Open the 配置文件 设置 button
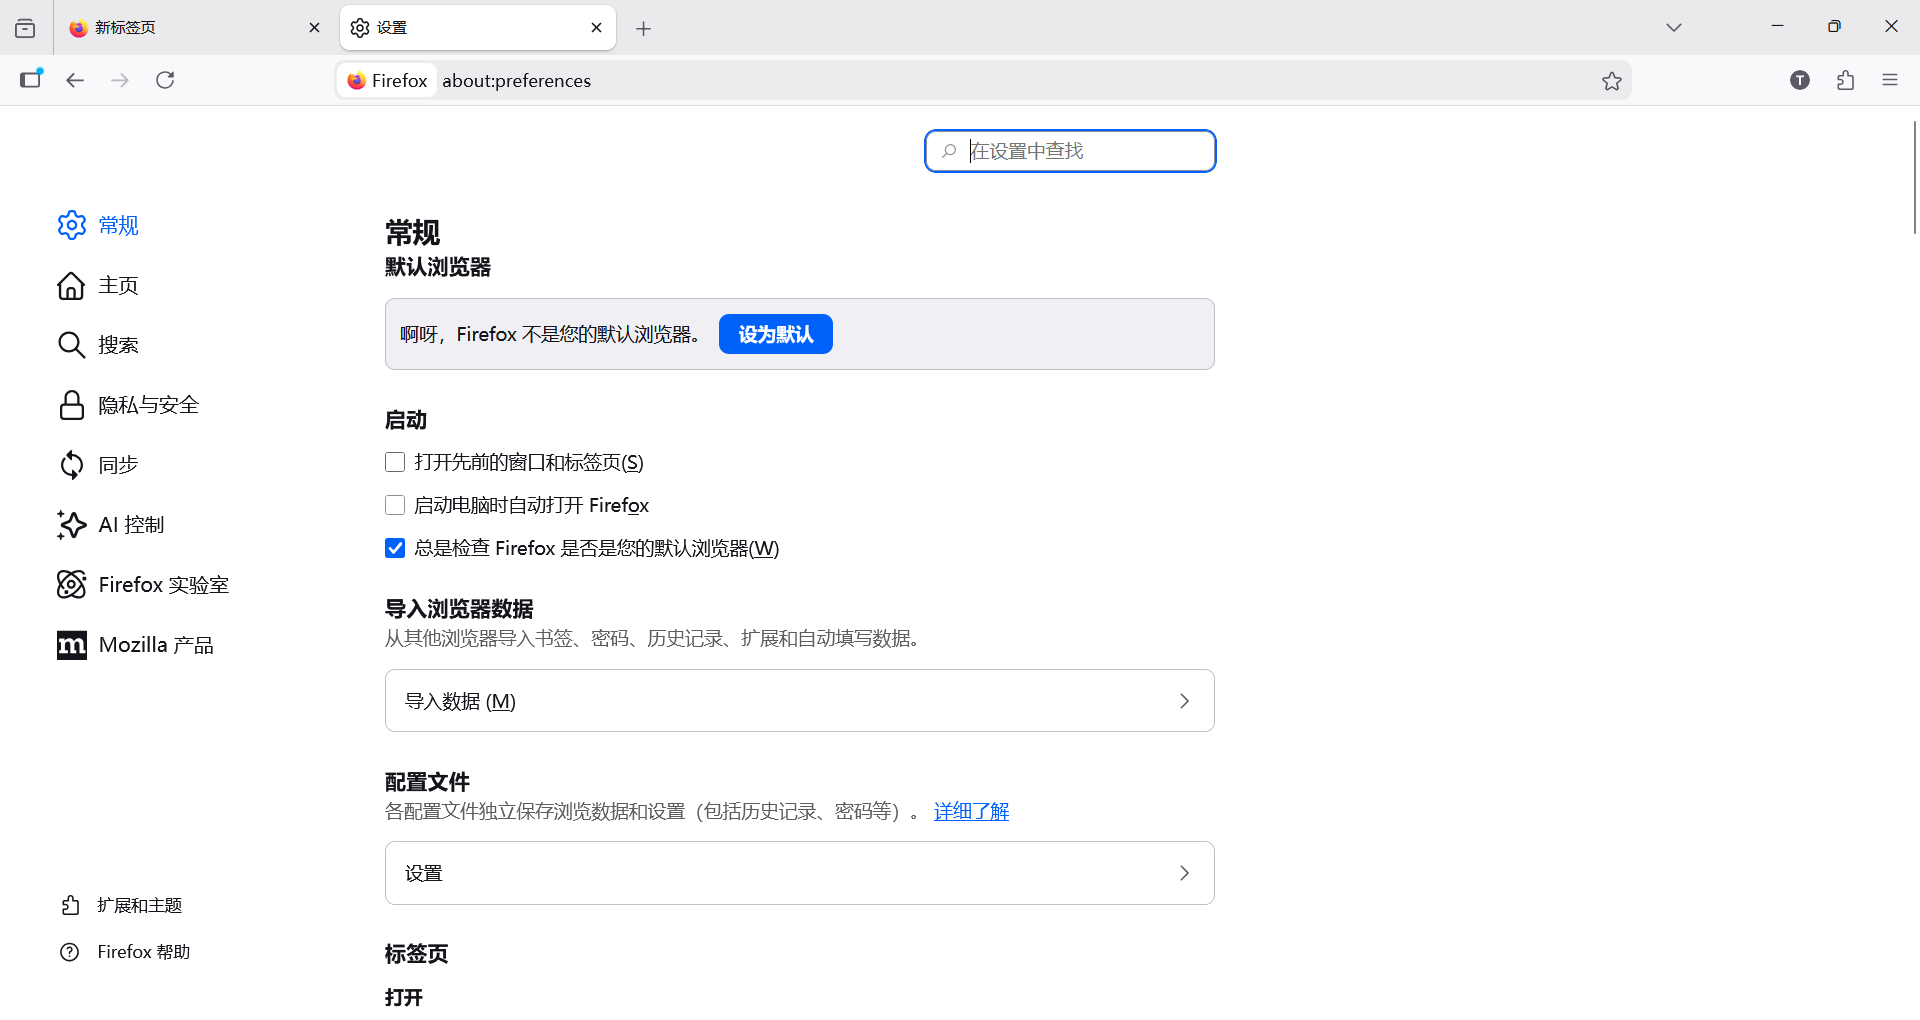 pos(800,873)
